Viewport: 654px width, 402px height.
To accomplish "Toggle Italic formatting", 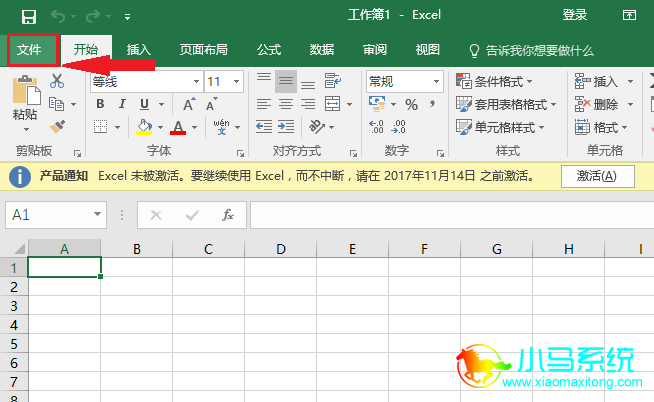I will 122,104.
